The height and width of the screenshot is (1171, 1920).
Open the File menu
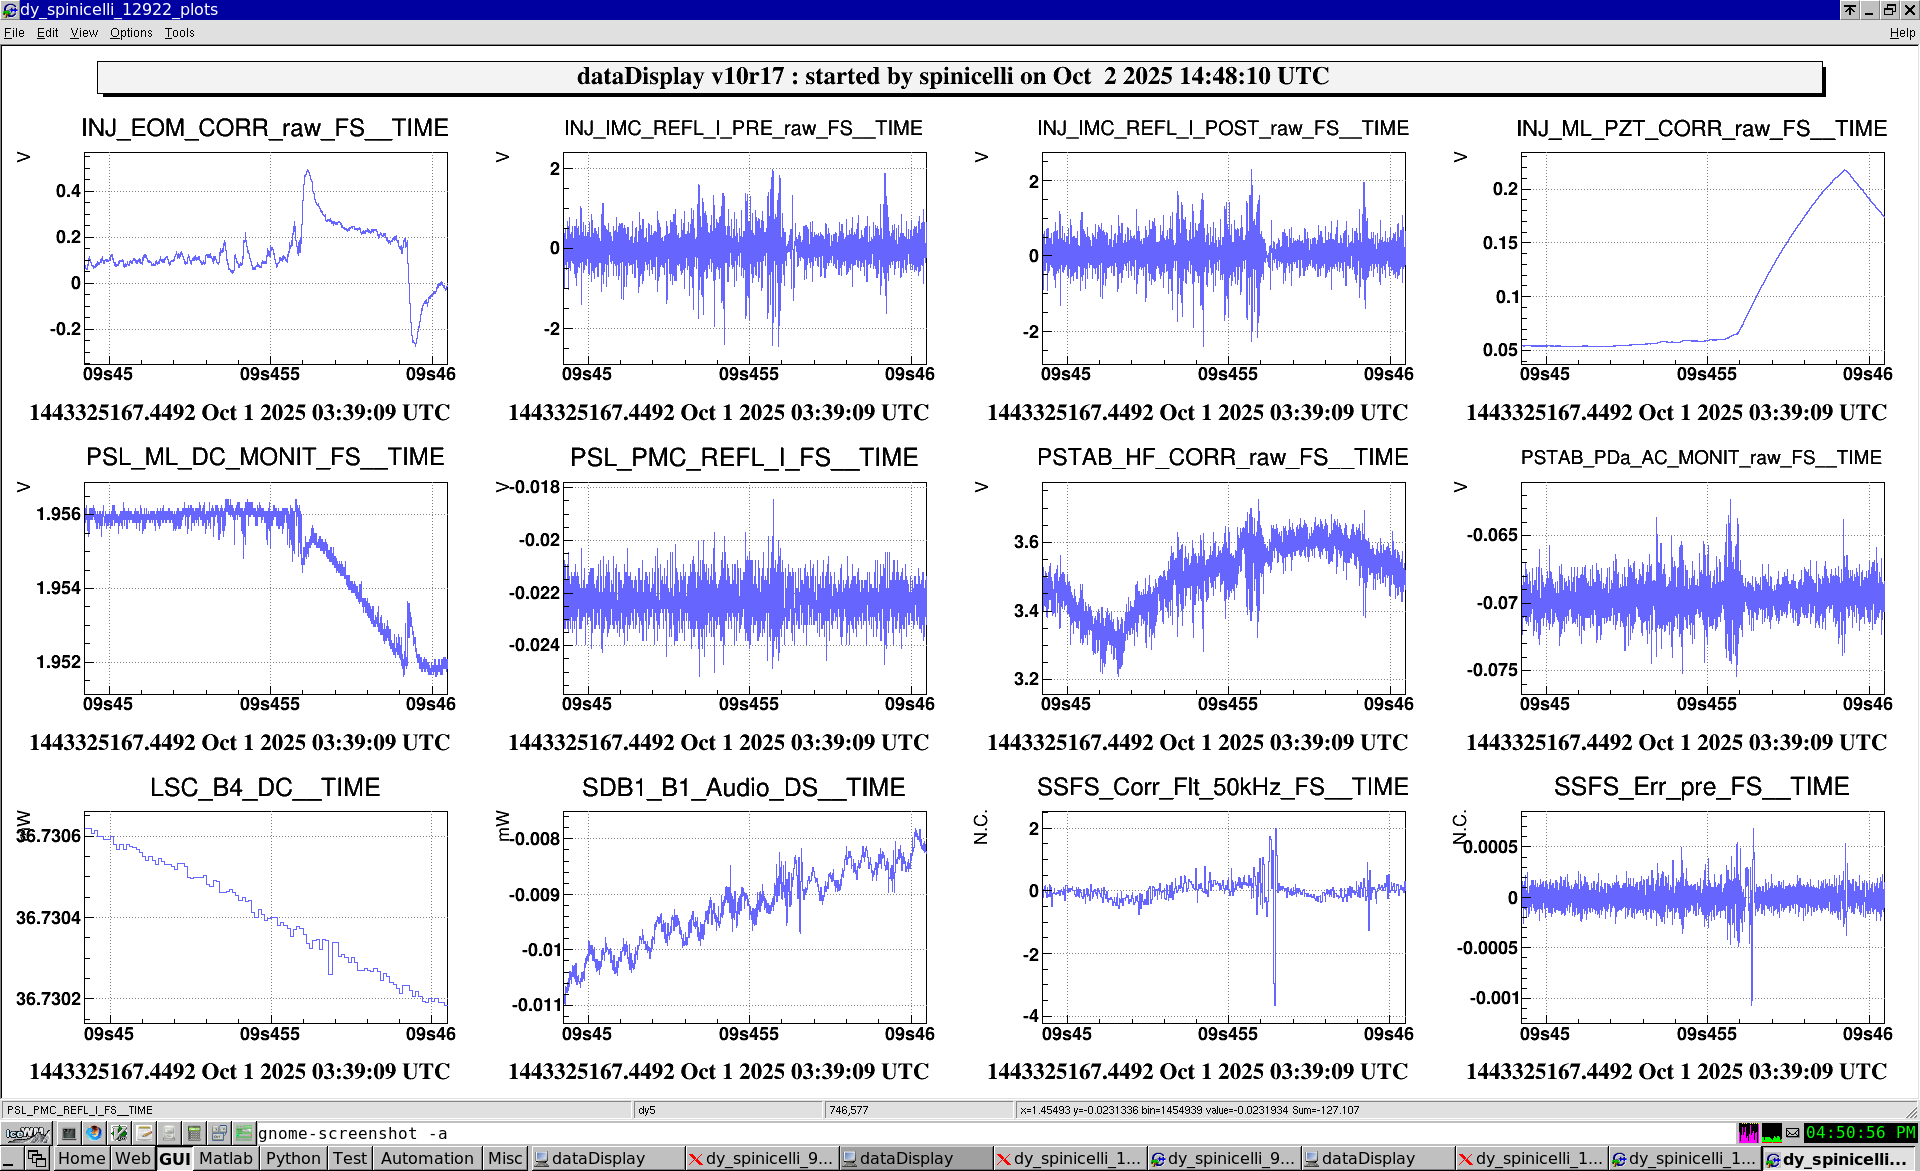(14, 33)
